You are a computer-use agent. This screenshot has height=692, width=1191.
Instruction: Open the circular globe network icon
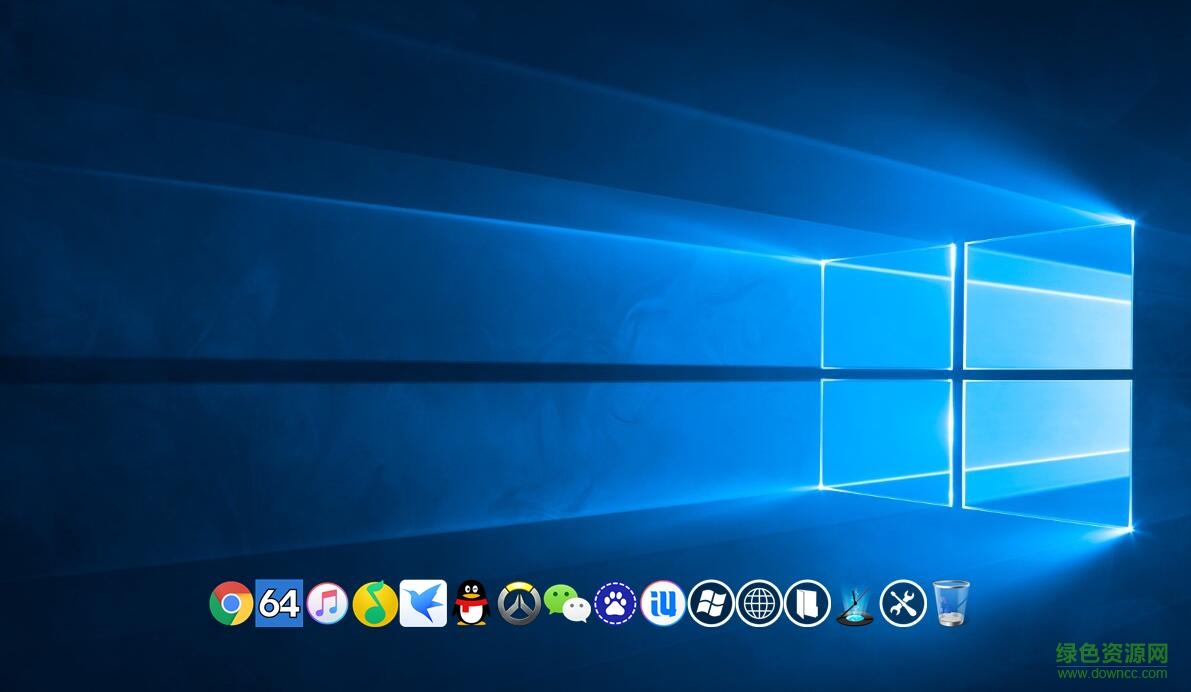pyautogui.click(x=759, y=604)
